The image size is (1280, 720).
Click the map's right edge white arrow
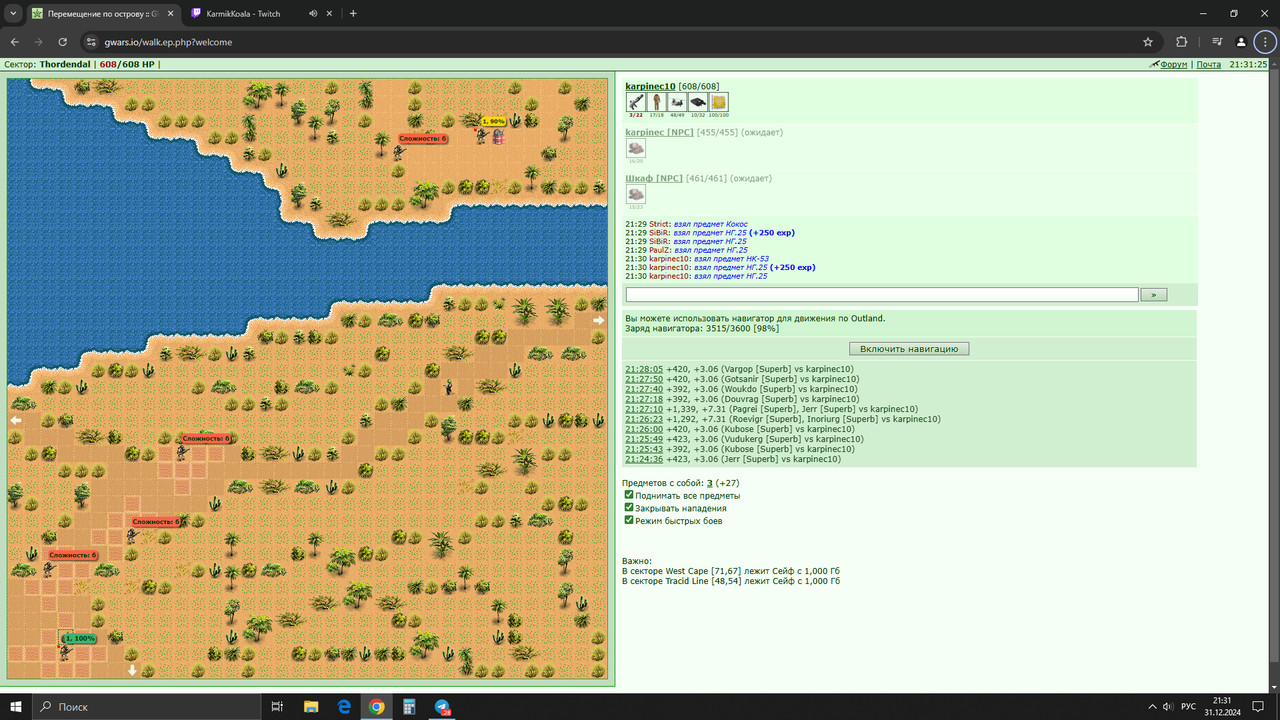pyautogui.click(x=599, y=321)
